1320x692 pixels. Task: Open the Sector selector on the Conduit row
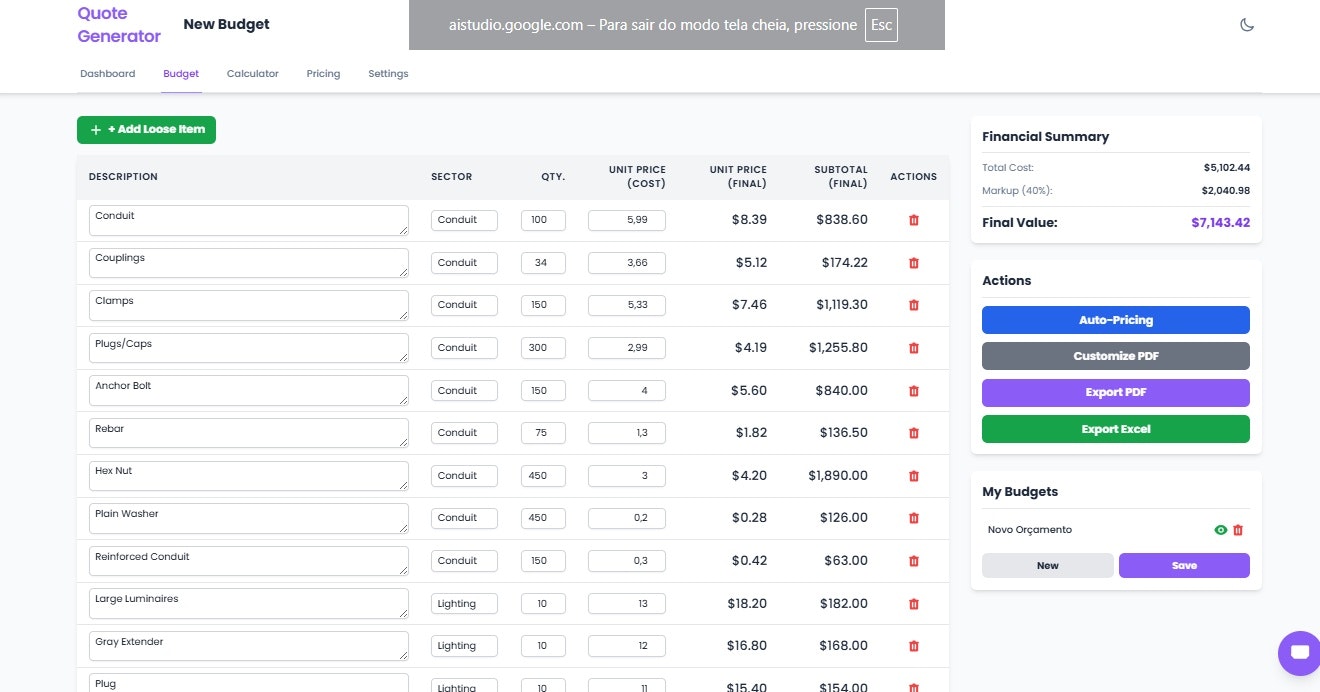point(464,220)
